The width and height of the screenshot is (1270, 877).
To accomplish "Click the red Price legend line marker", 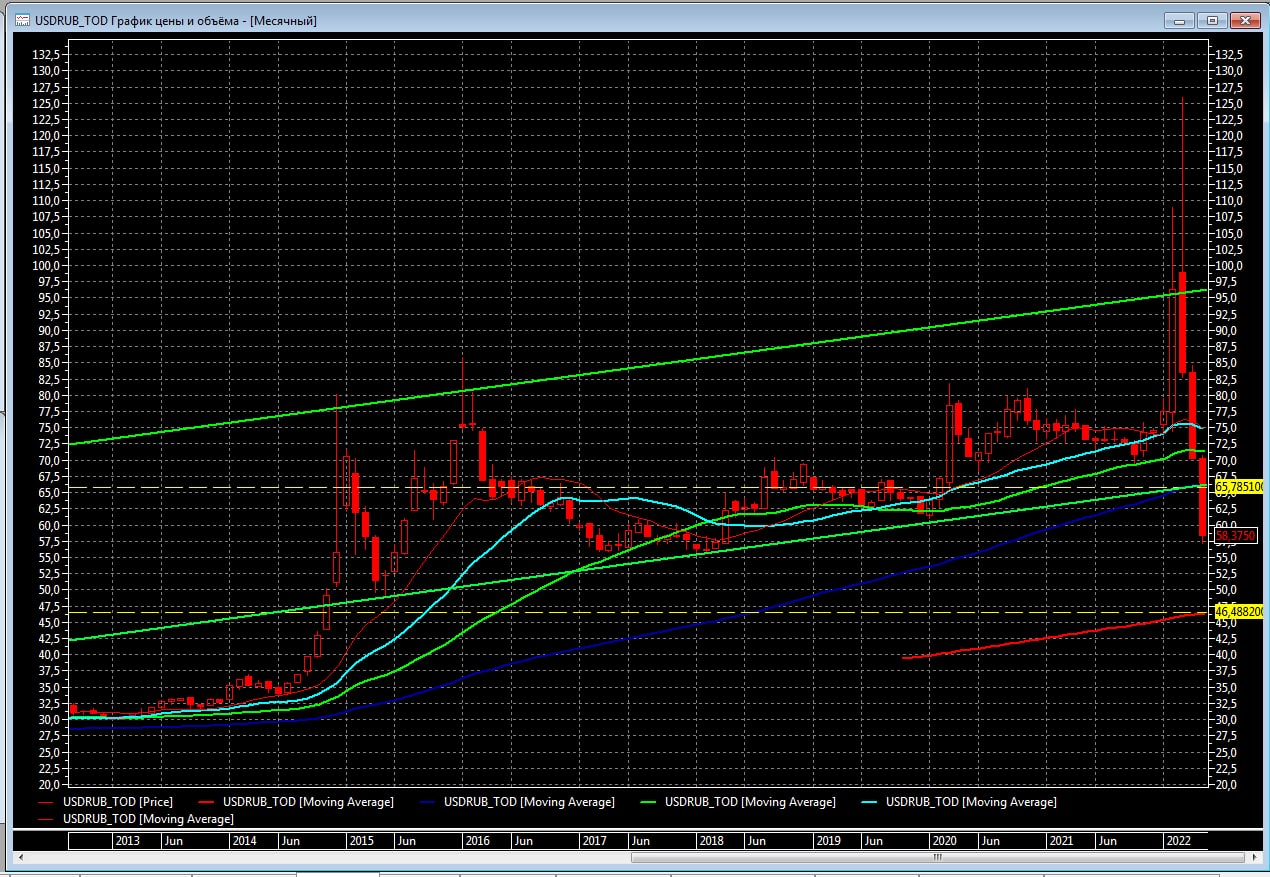I will click(47, 802).
